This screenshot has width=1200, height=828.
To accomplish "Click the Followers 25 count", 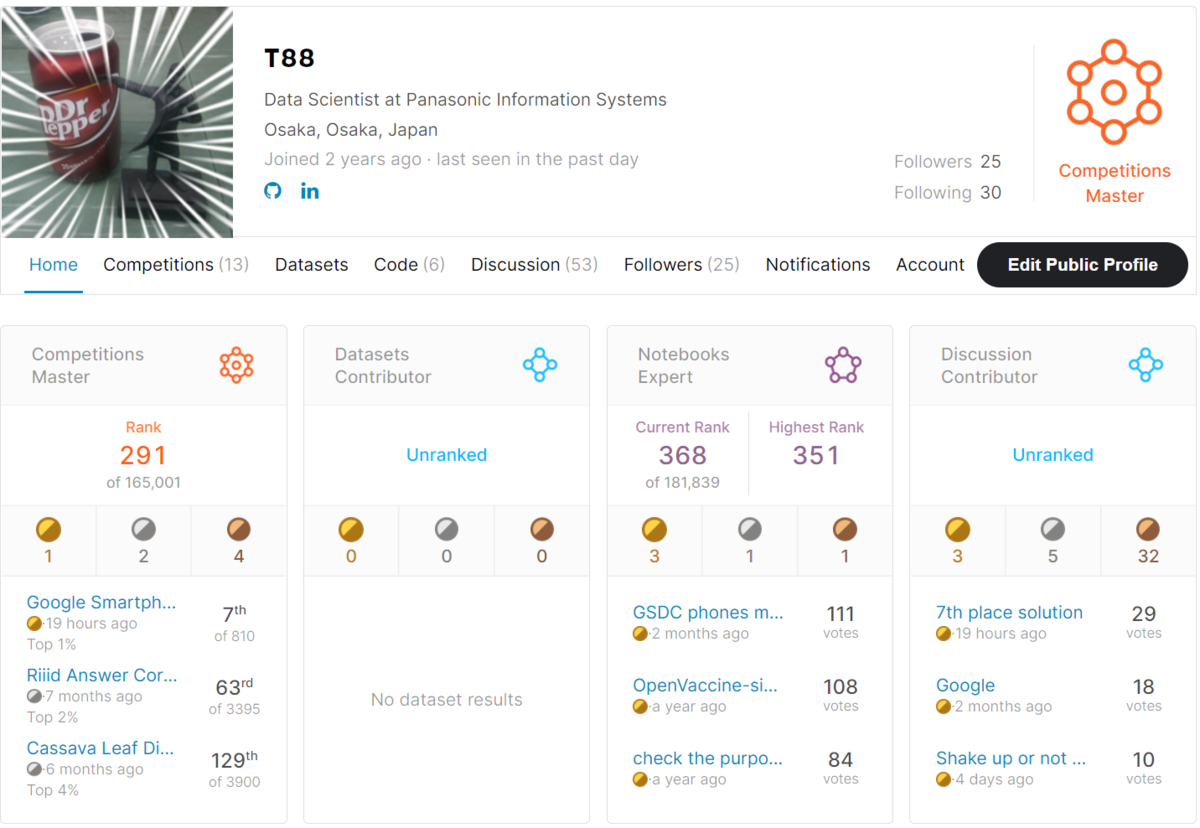I will pyautogui.click(x=947, y=161).
